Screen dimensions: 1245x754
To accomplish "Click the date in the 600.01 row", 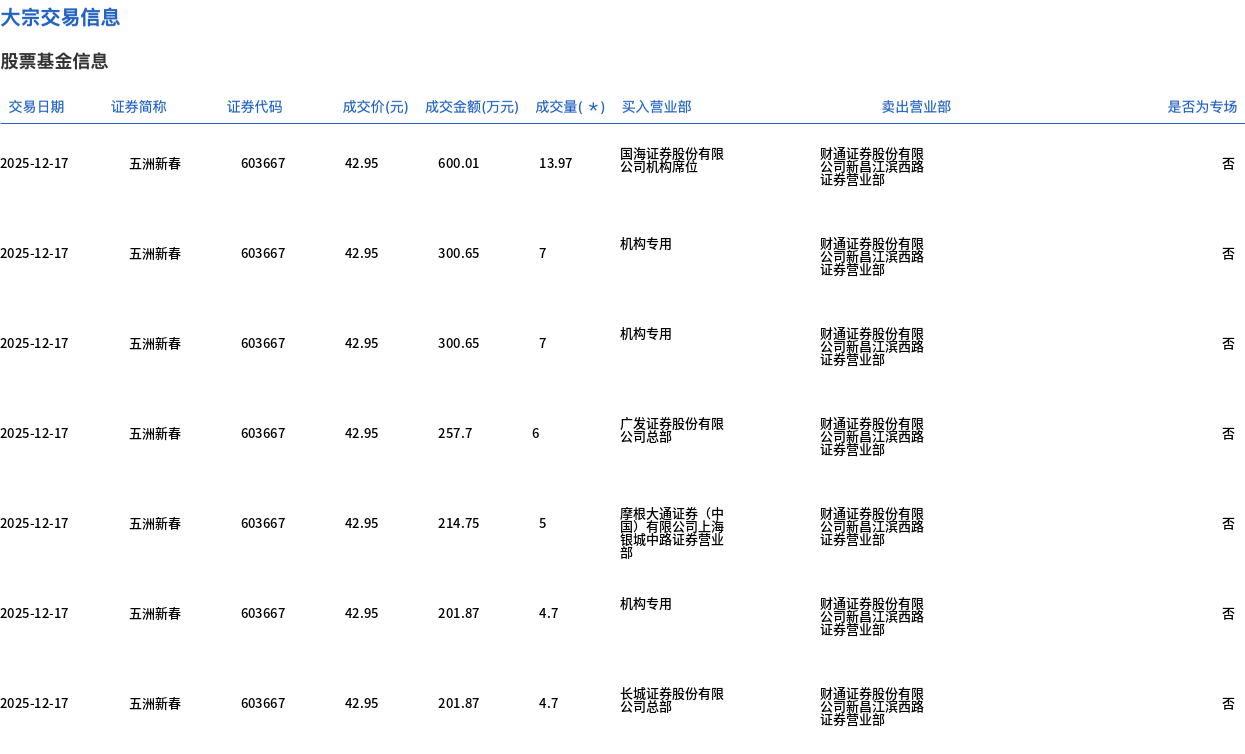I will click(x=34, y=163).
